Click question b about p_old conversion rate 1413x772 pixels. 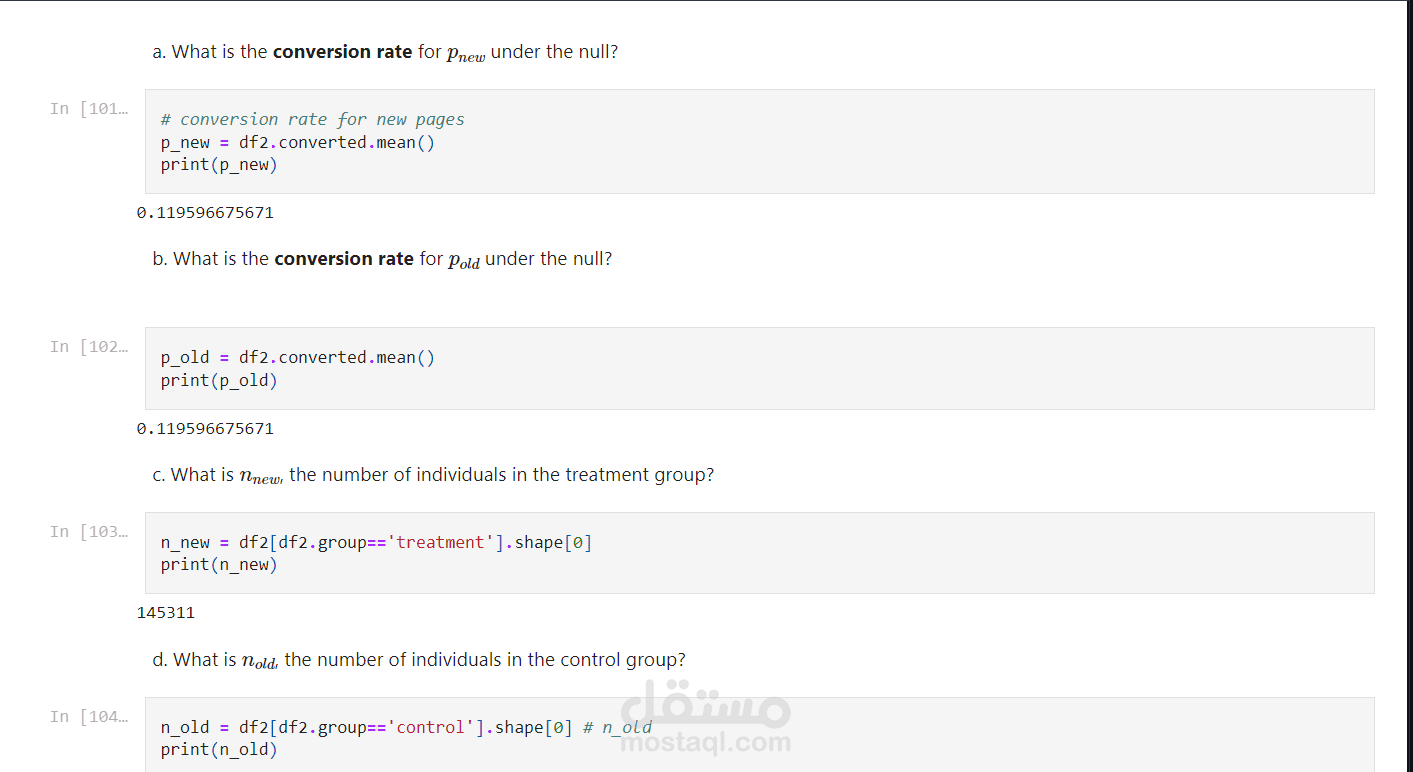click(x=382, y=259)
